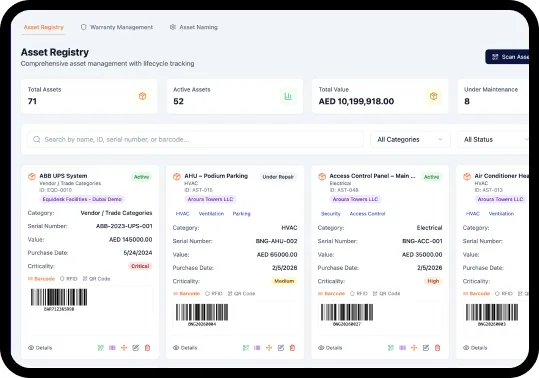
Task: Click the Scan Asset button
Action: coord(507,57)
